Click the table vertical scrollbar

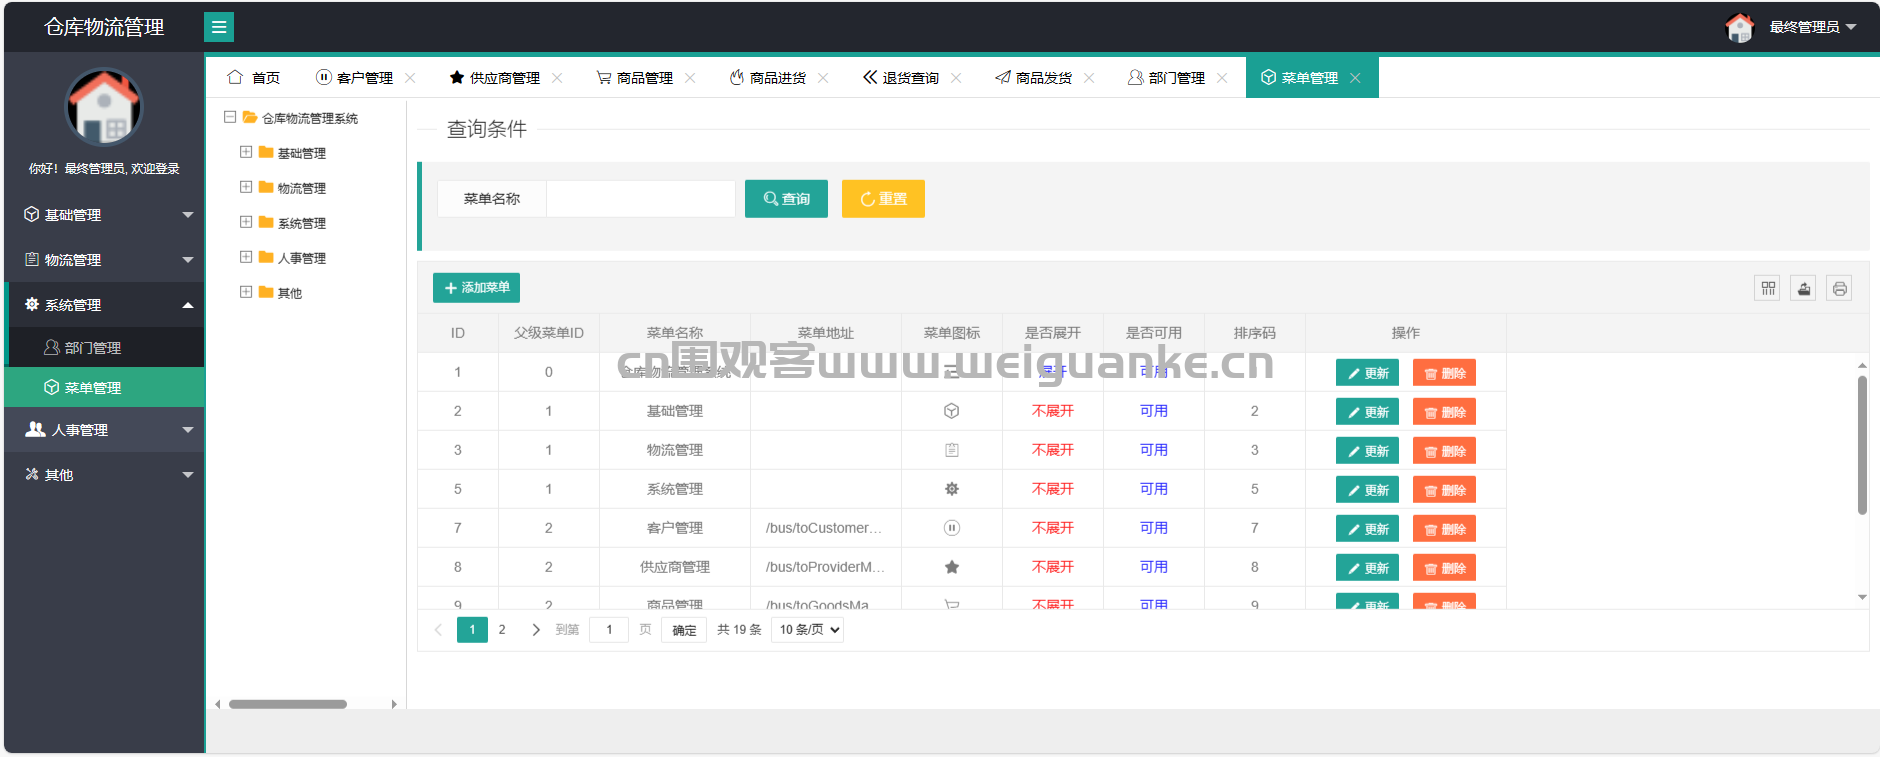coord(1862,445)
